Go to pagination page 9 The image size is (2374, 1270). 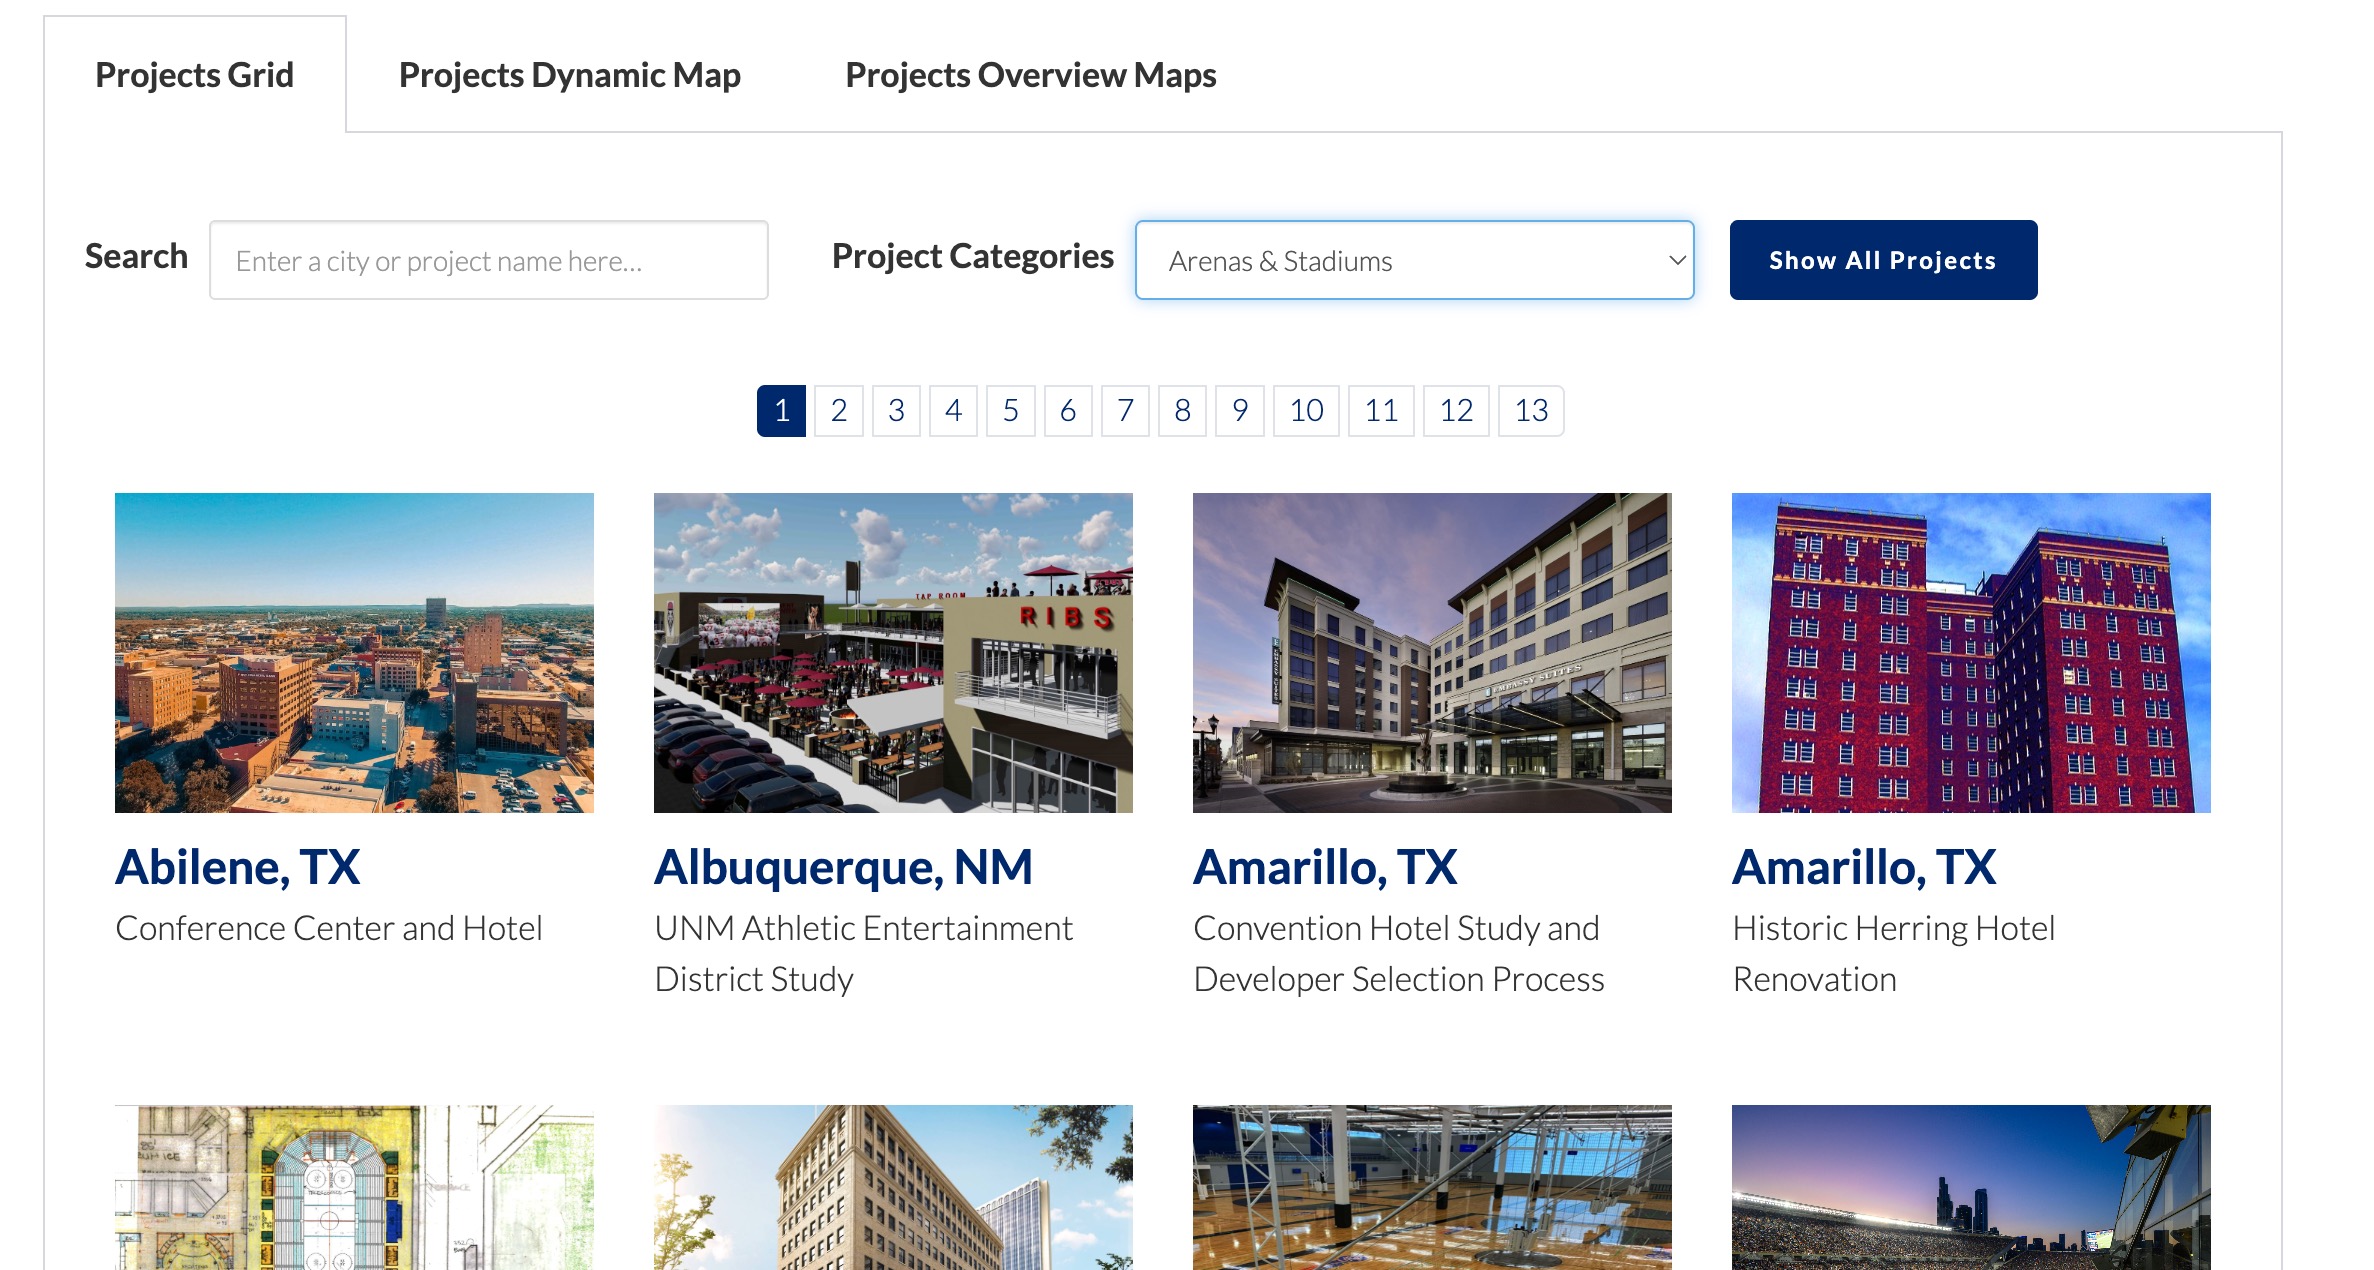[1240, 411]
